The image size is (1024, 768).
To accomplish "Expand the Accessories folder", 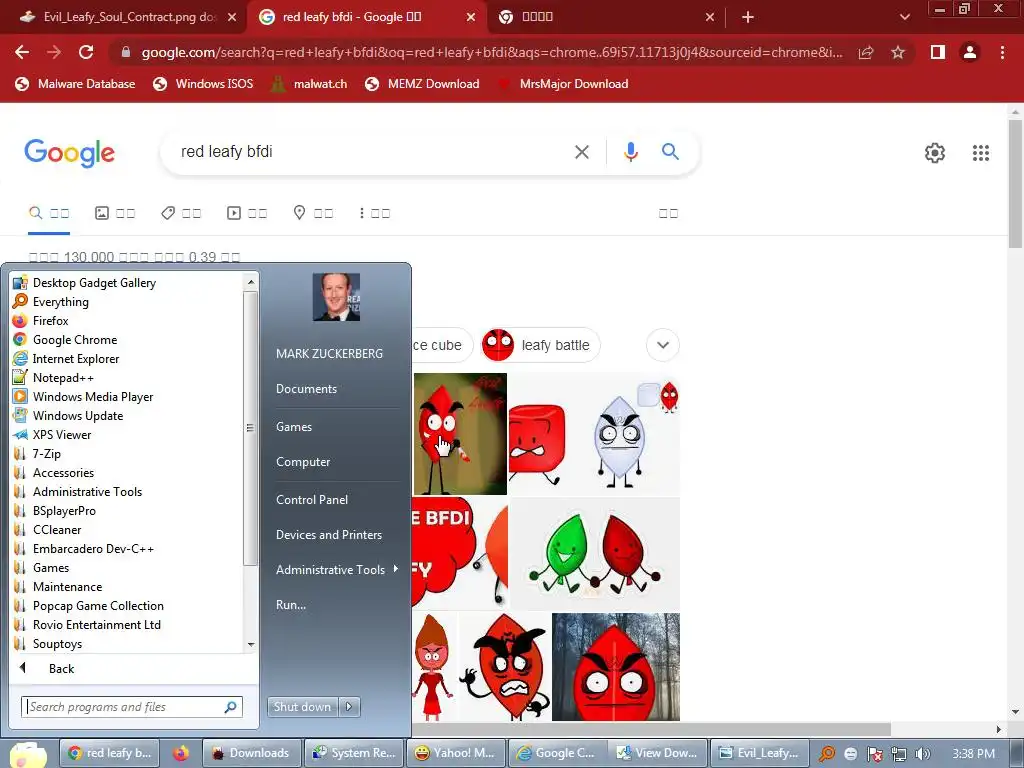I will click(63, 472).
